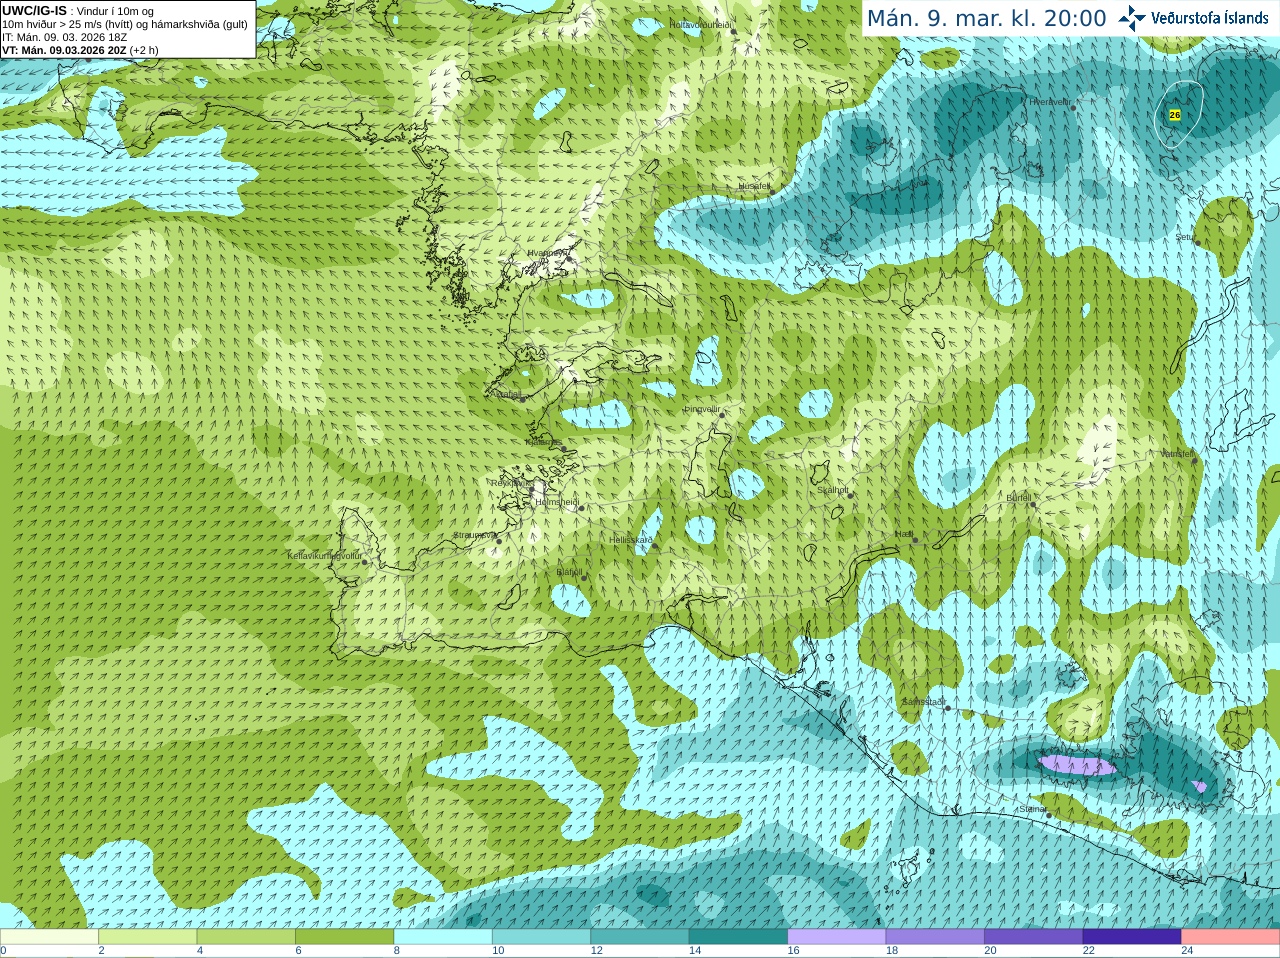Pick the 6–8 m/s green legend swatch
Image resolution: width=1280 pixels, height=958 pixels.
(x=345, y=937)
